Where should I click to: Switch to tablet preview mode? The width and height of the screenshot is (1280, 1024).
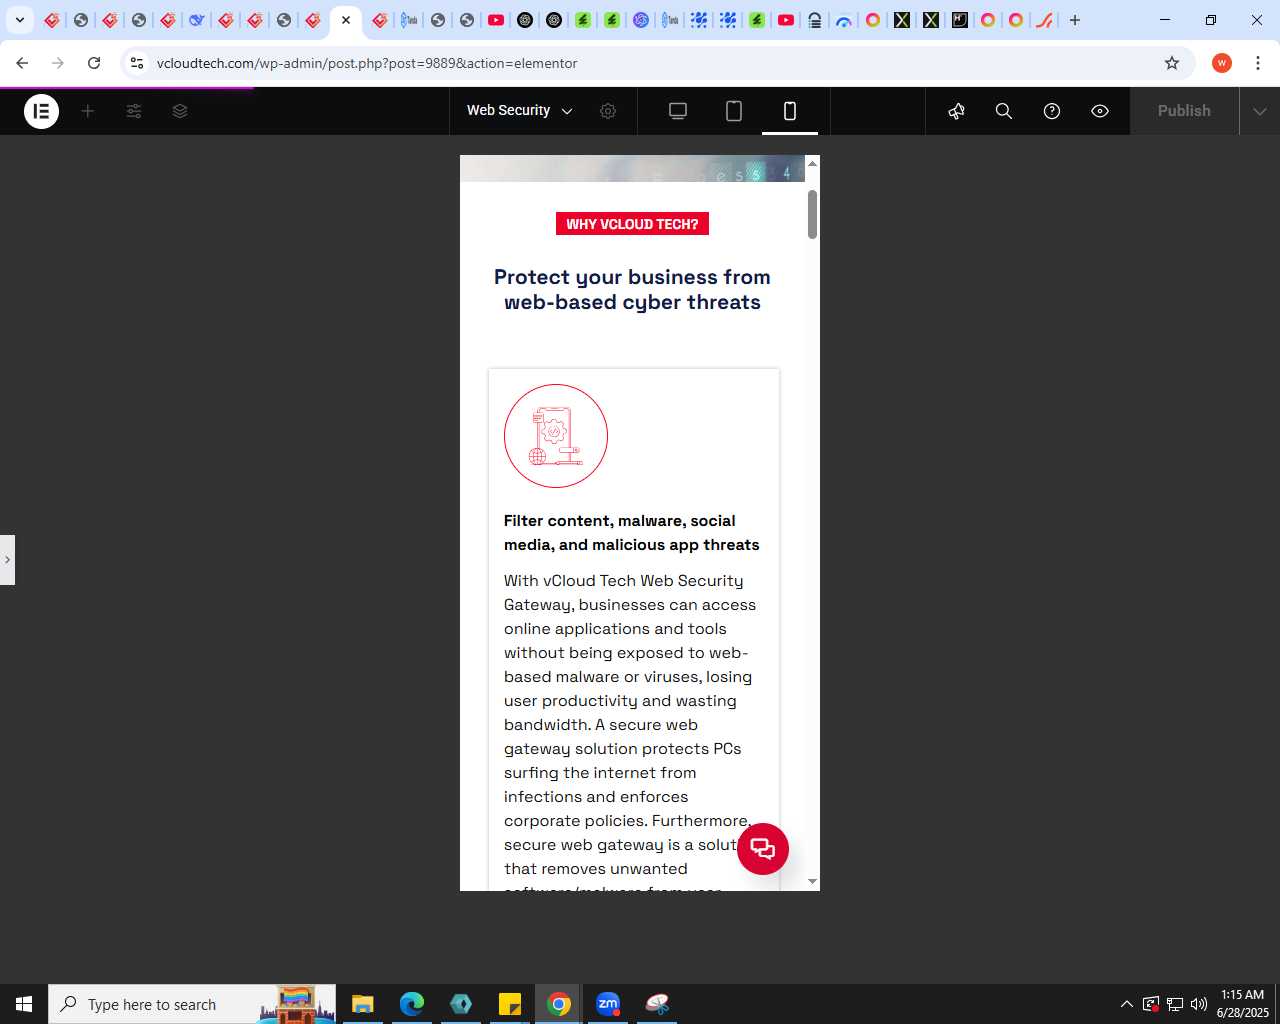pos(734,111)
